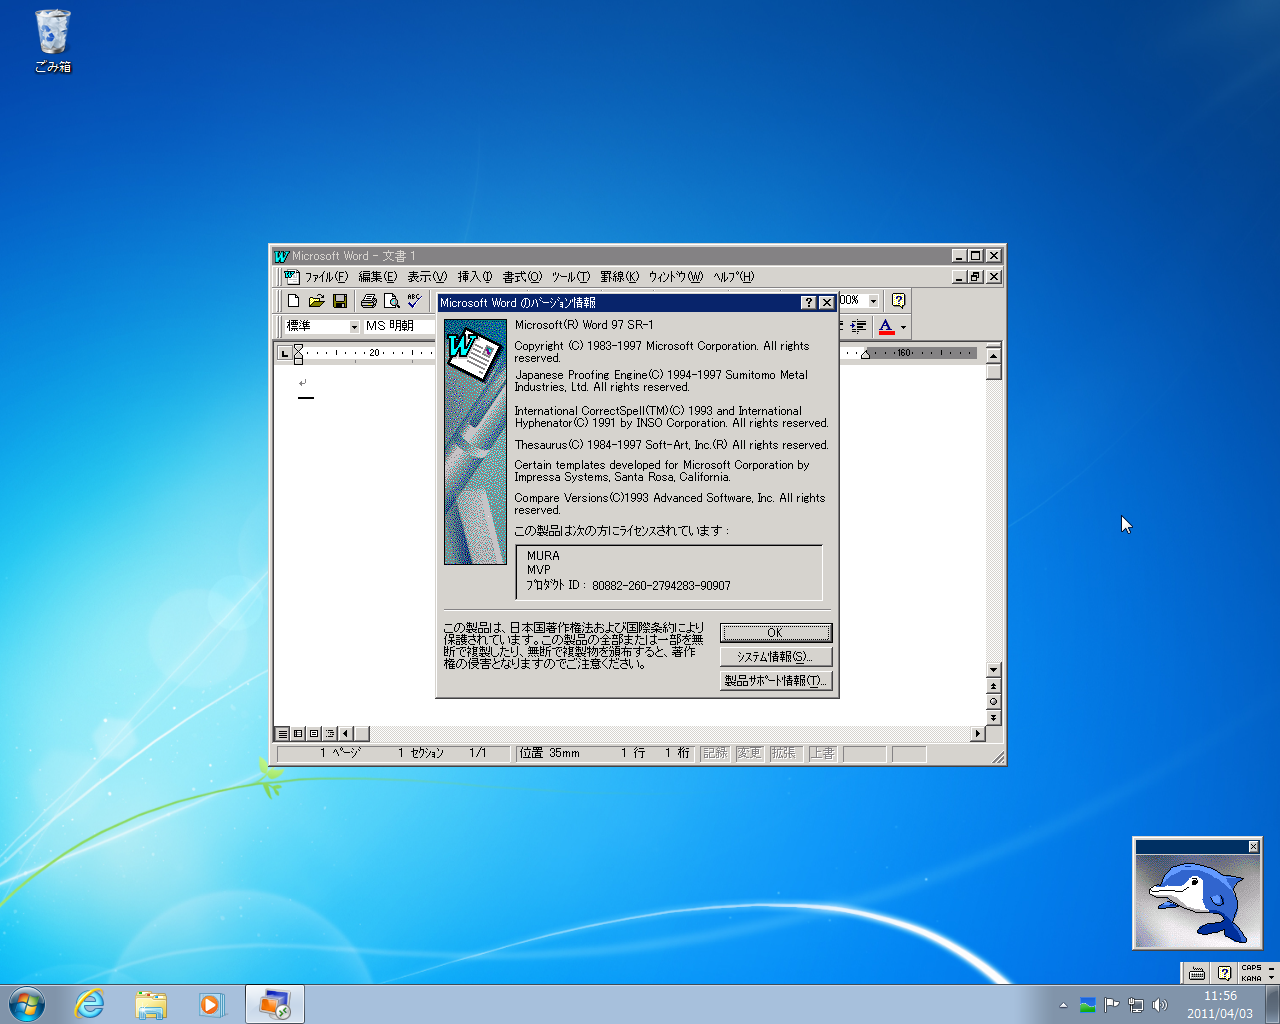Click the horizontal scrollbar left arrow
1280x1024 pixels.
(345, 733)
